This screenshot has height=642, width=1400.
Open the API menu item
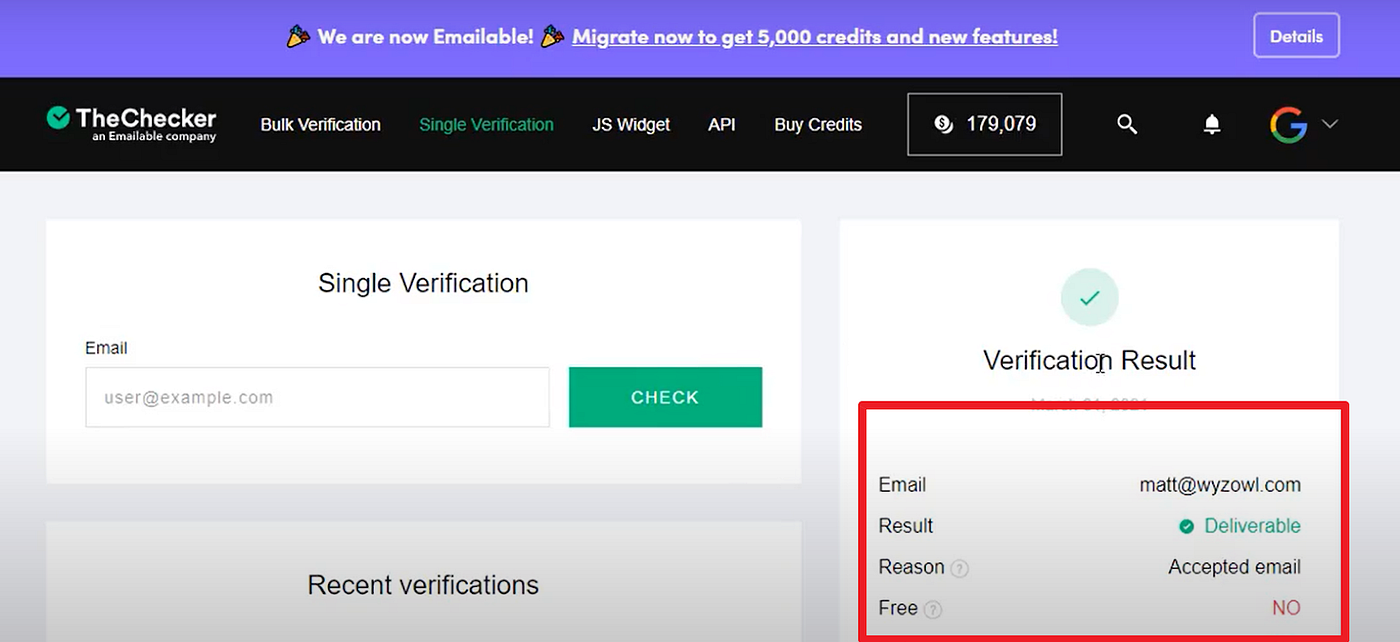(722, 125)
